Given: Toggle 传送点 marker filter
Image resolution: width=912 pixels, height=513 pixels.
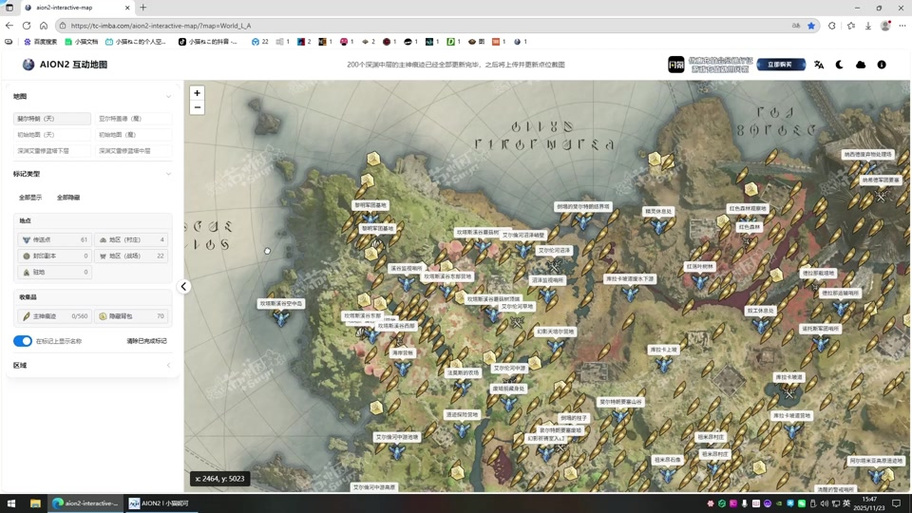Looking at the screenshot, I should [x=54, y=240].
